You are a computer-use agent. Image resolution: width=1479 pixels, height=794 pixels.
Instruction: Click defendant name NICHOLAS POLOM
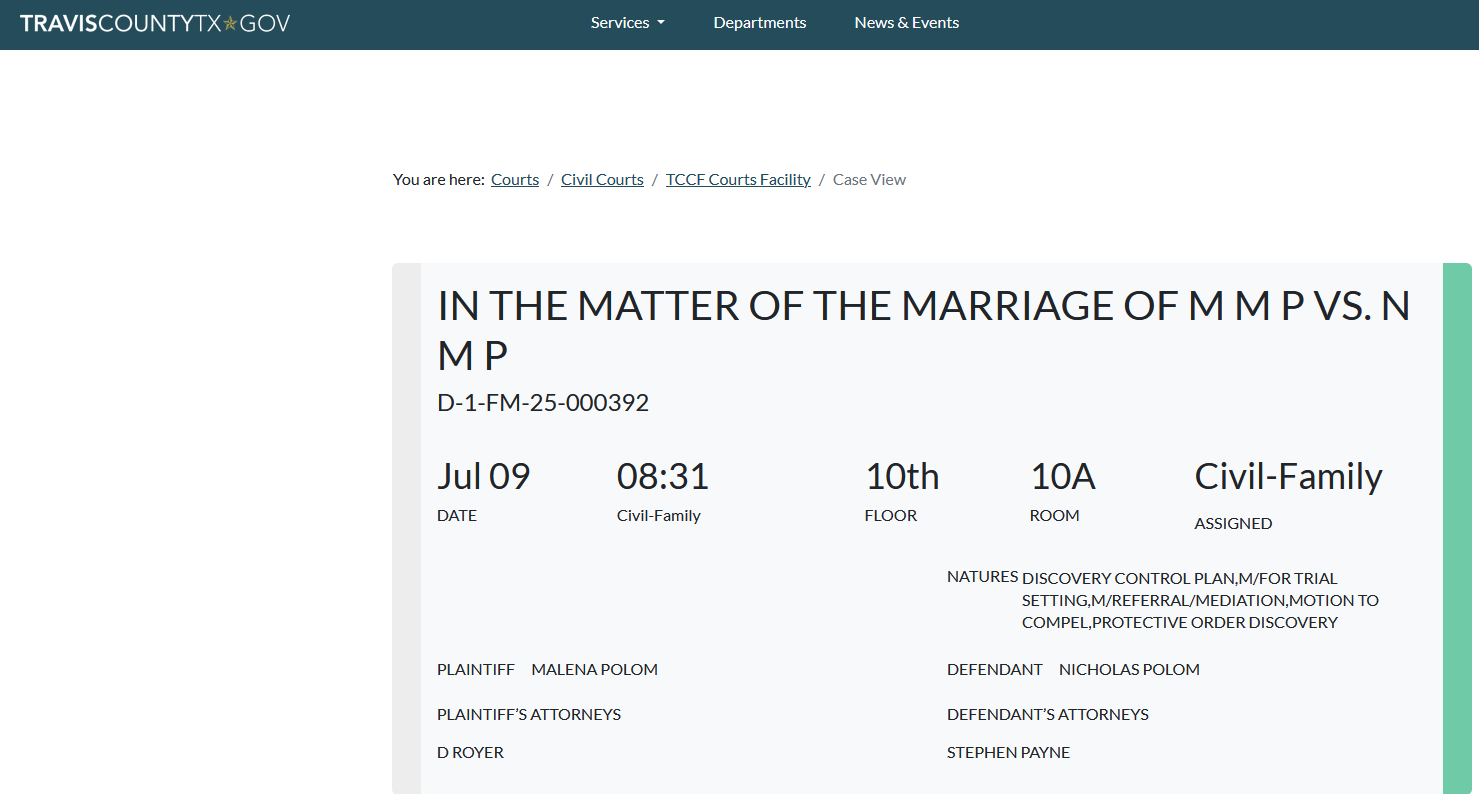point(1129,670)
